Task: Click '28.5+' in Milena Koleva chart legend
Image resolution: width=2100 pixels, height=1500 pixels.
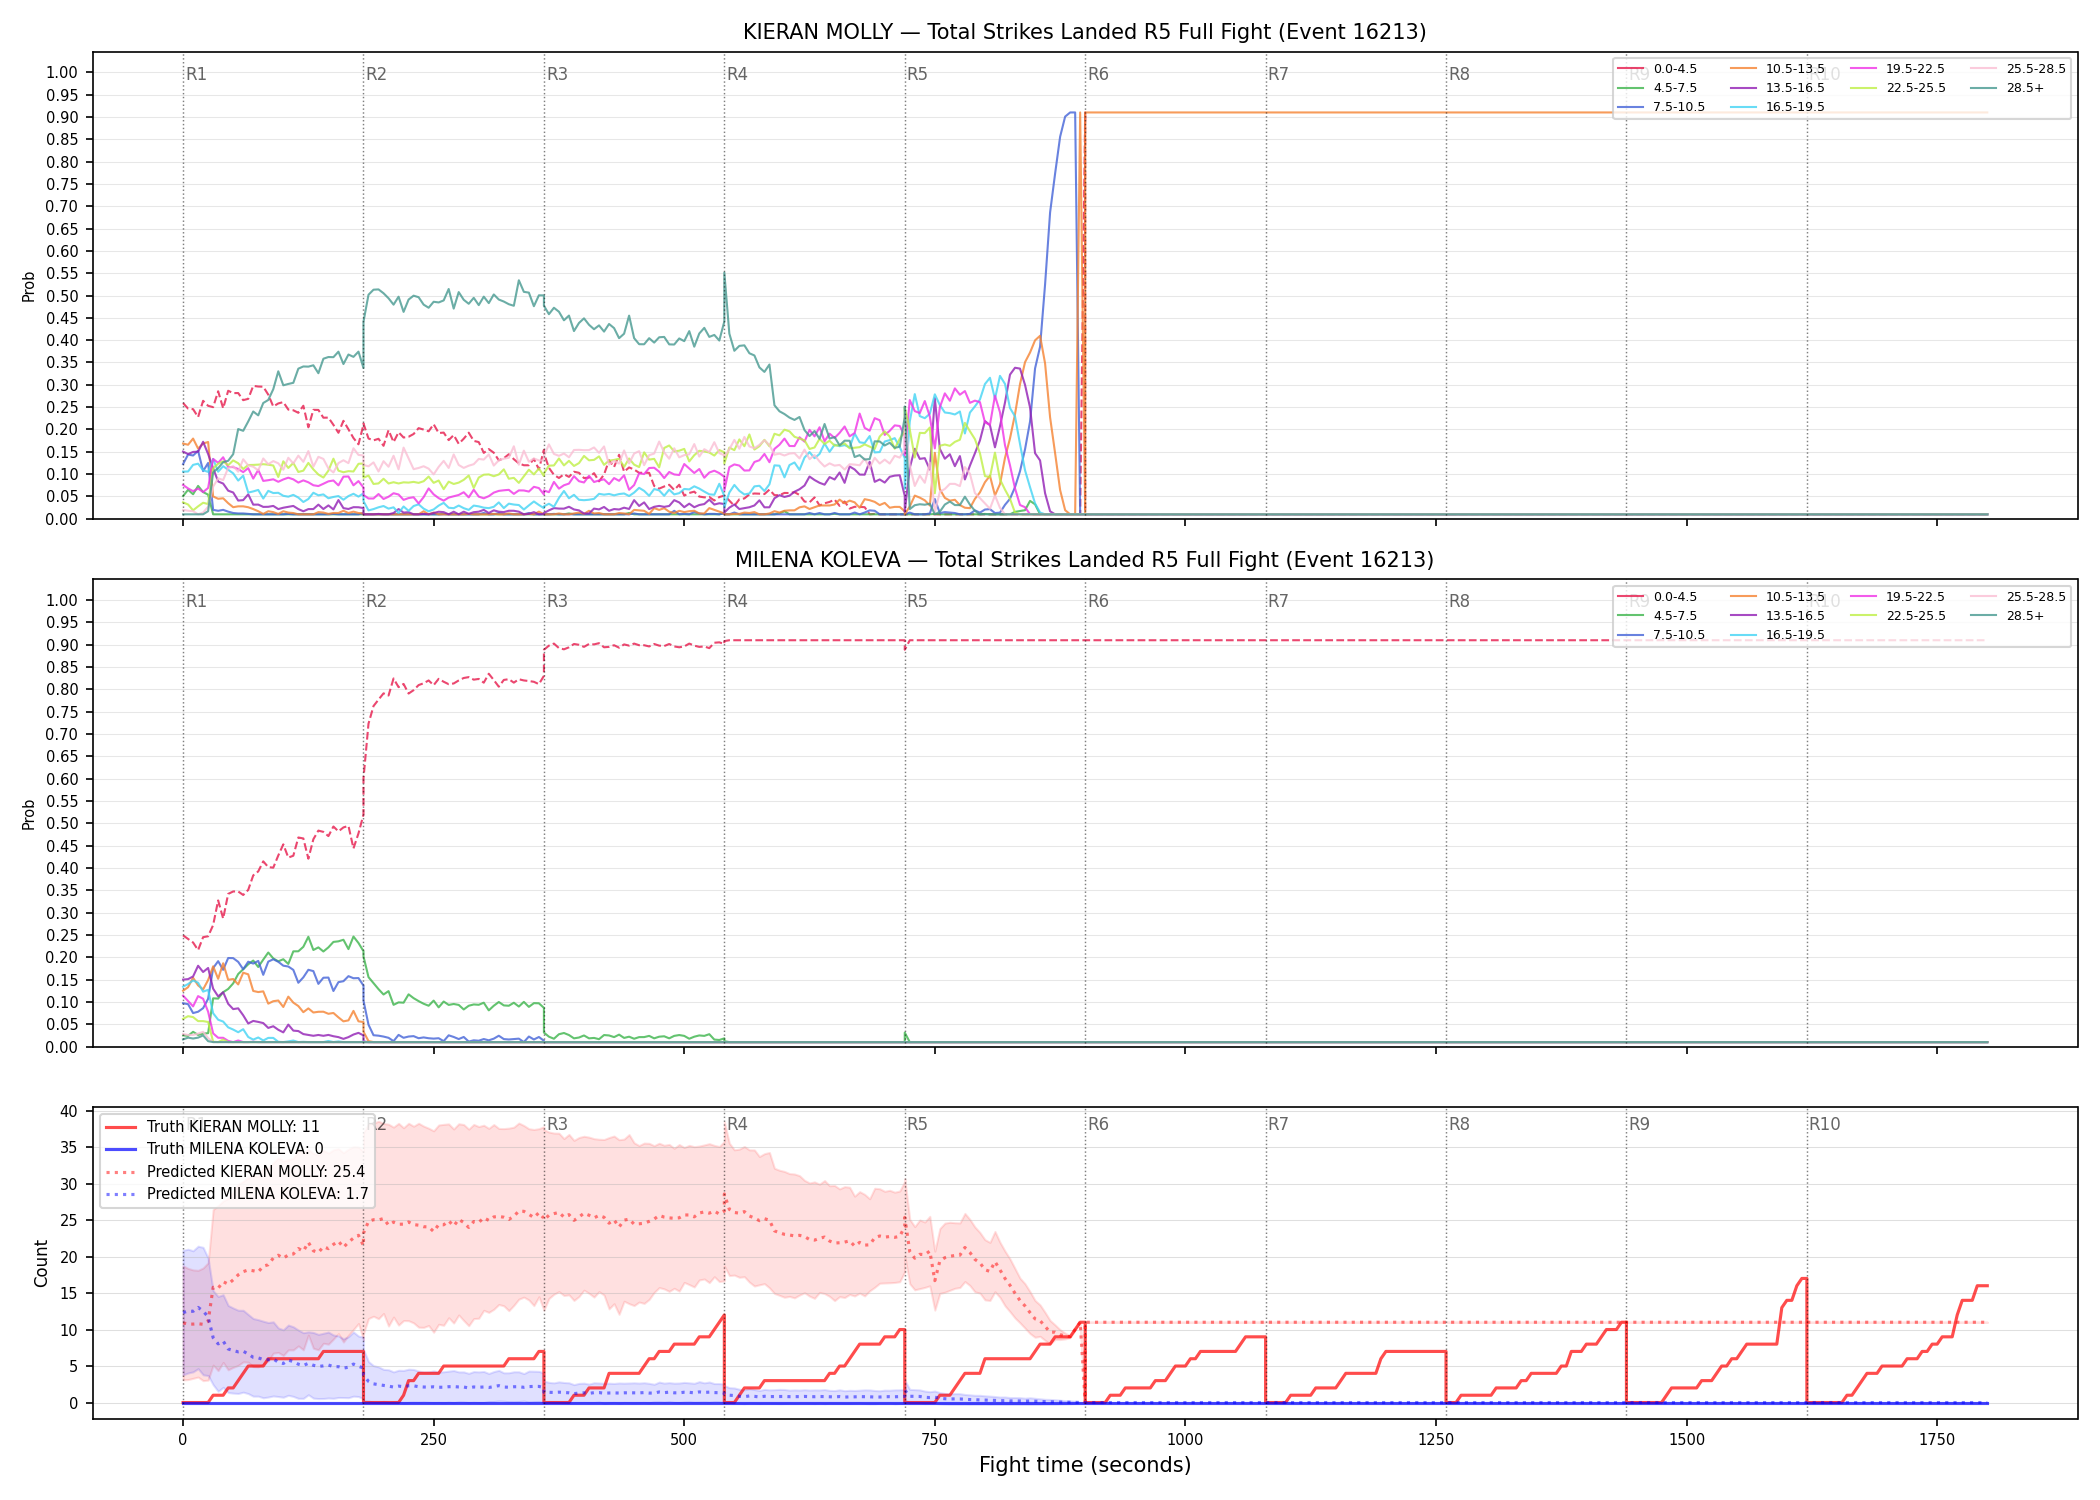Action: [x=2025, y=616]
